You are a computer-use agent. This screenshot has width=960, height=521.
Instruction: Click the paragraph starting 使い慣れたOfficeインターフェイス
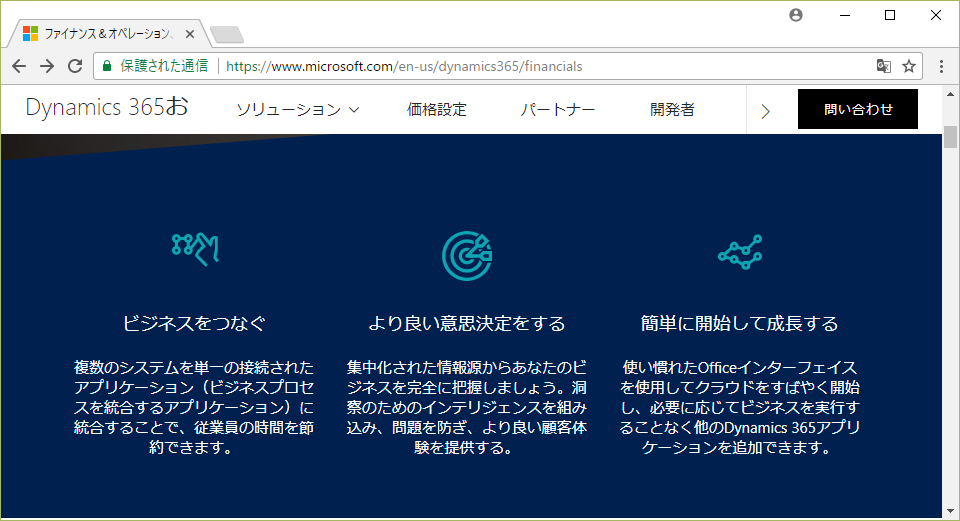(740, 408)
